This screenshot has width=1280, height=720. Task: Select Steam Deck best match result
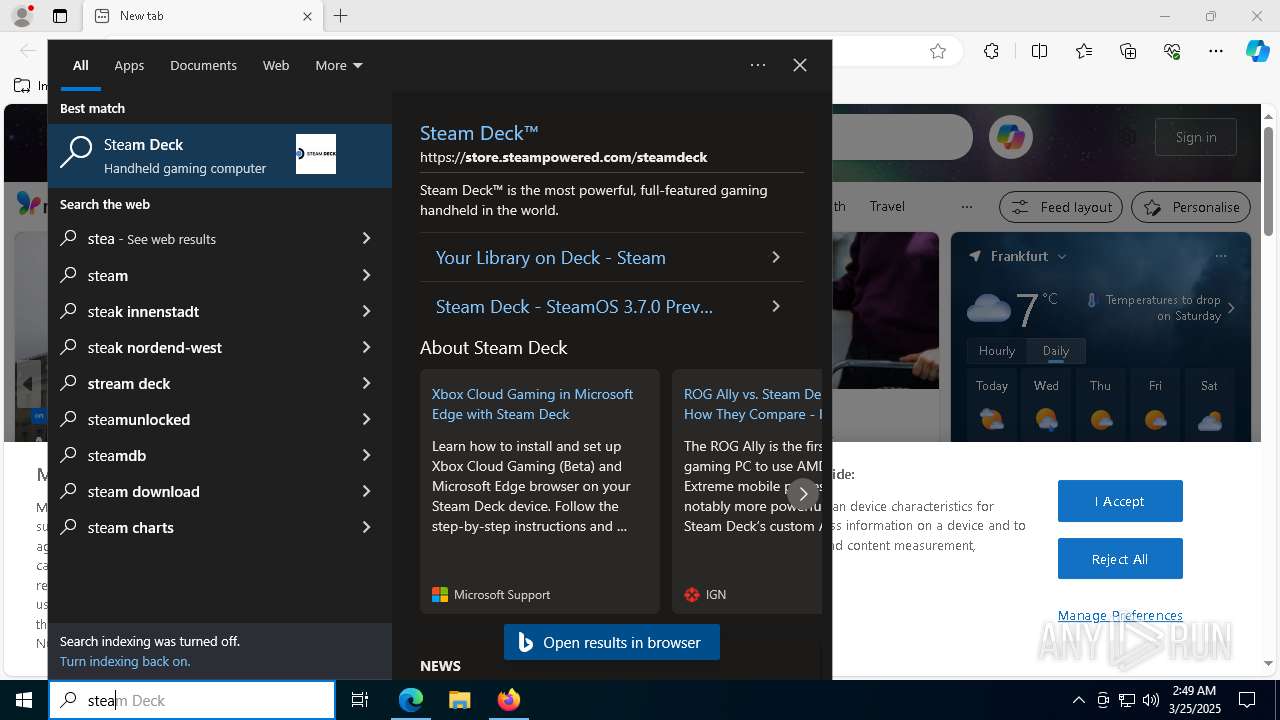[220, 155]
